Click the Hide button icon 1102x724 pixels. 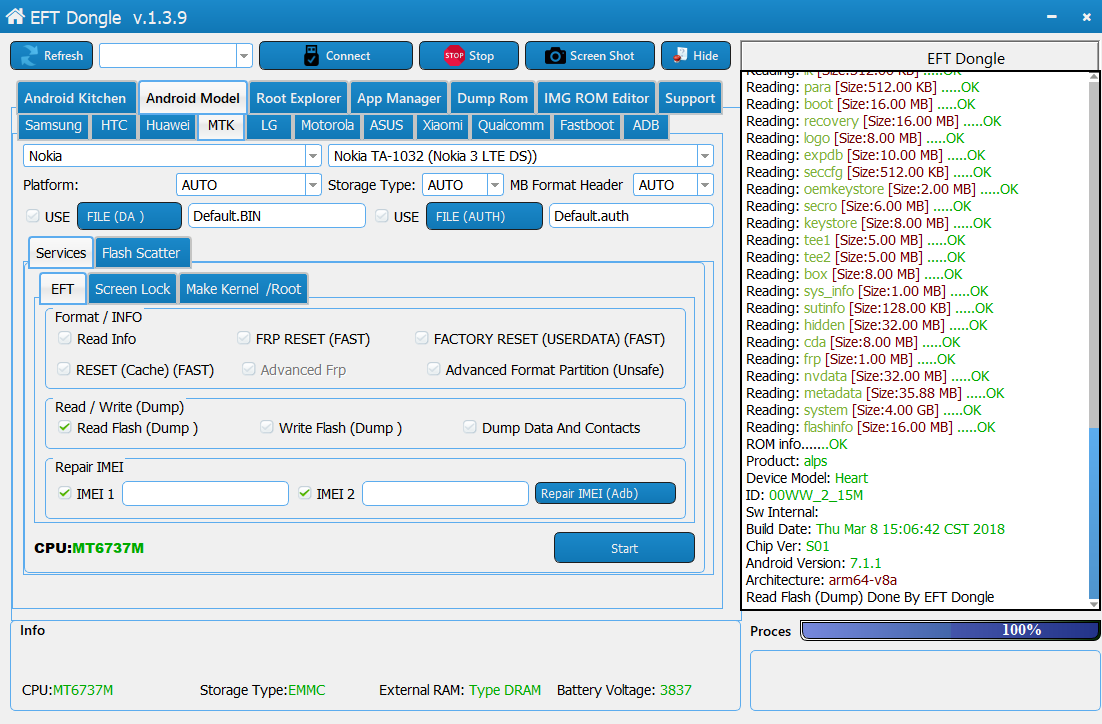pos(680,55)
